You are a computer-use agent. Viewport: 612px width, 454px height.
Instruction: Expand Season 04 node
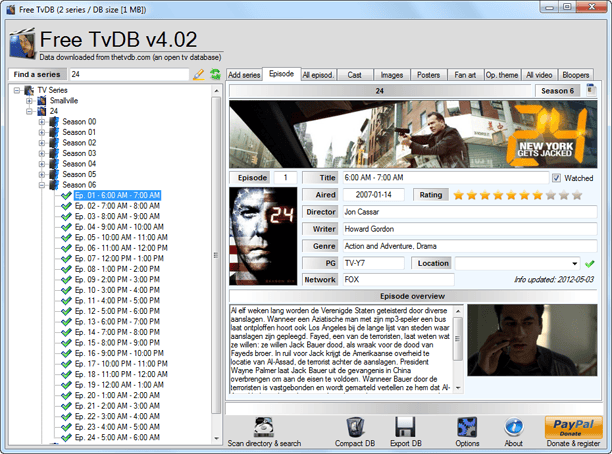point(42,164)
